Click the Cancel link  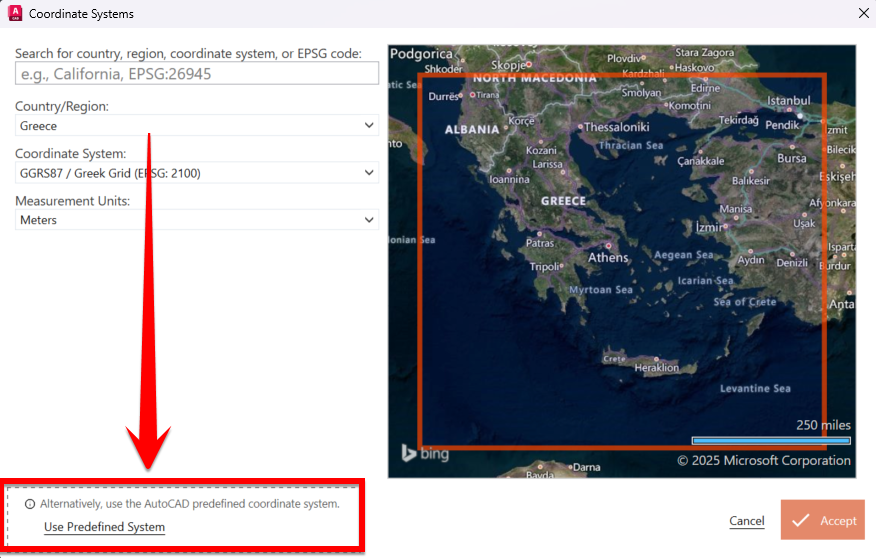pos(746,521)
